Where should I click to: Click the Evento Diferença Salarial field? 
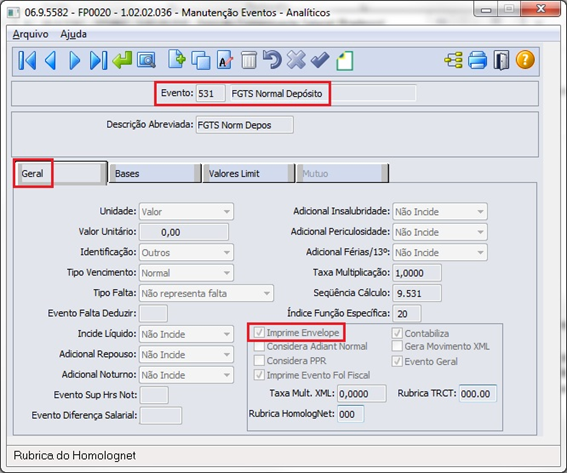tap(161, 416)
